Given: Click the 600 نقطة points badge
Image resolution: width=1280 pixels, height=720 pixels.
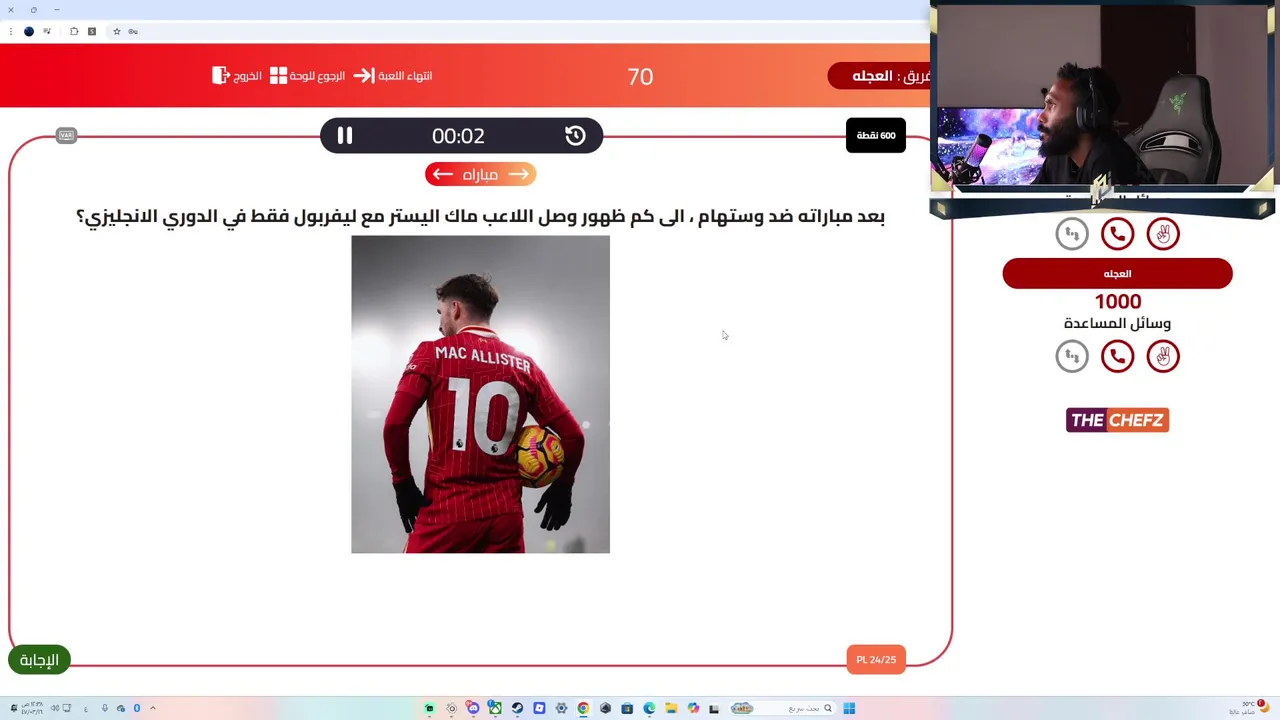Looking at the screenshot, I should pyautogui.click(x=876, y=135).
